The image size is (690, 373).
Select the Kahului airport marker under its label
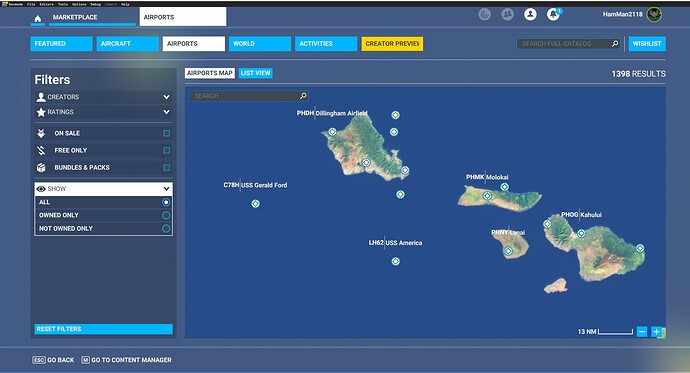click(x=581, y=233)
